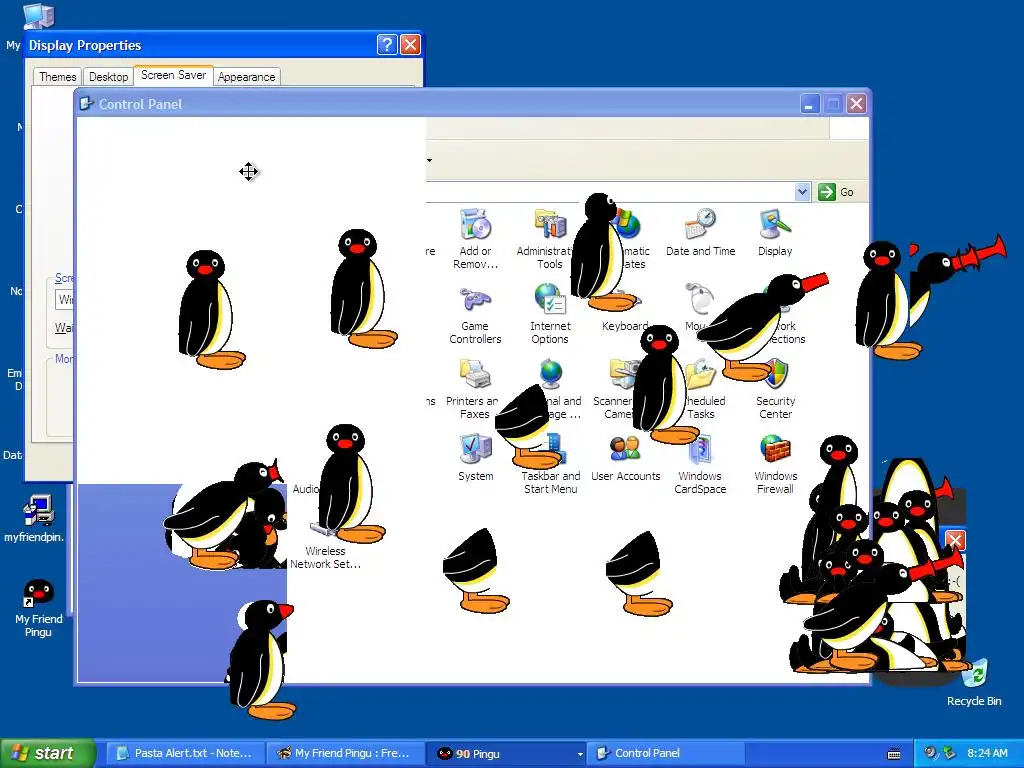1024x768 pixels.
Task: Click the Go button in address bar
Action: click(x=837, y=192)
